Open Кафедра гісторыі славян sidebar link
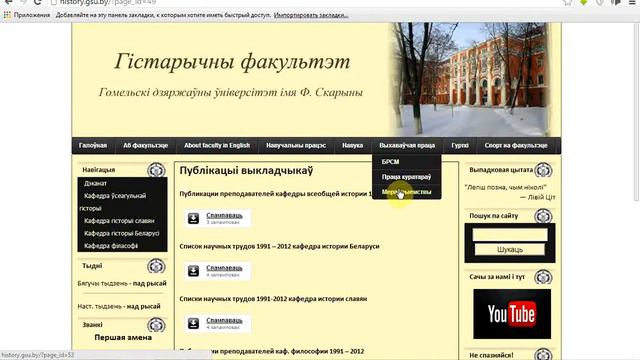The width and height of the screenshot is (640, 360). [119, 221]
